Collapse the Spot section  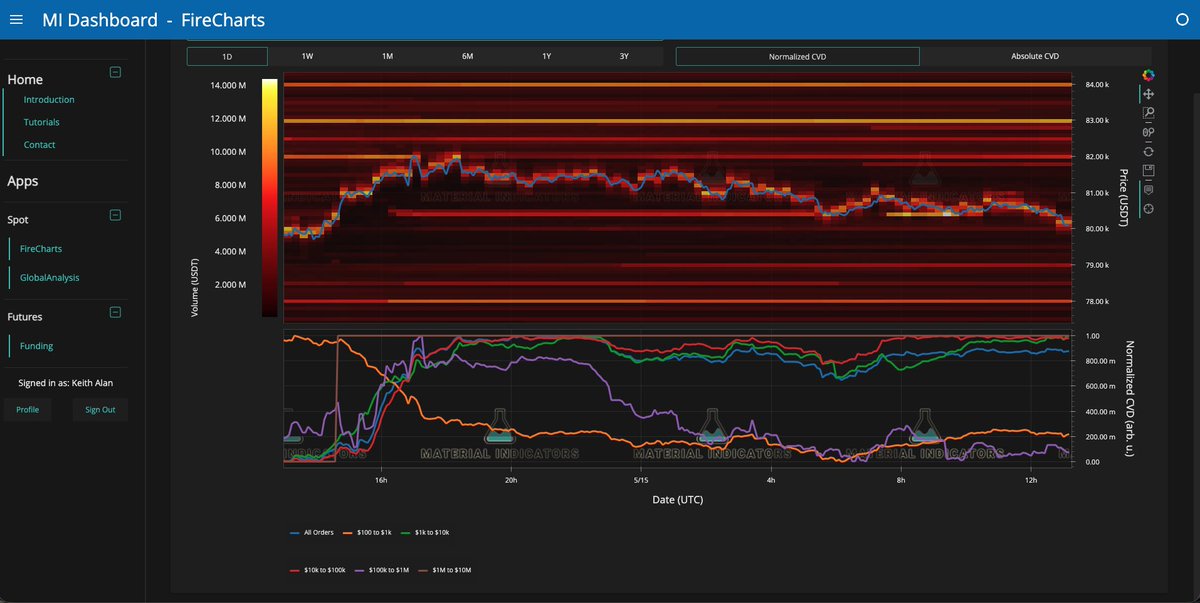pyautogui.click(x=115, y=215)
